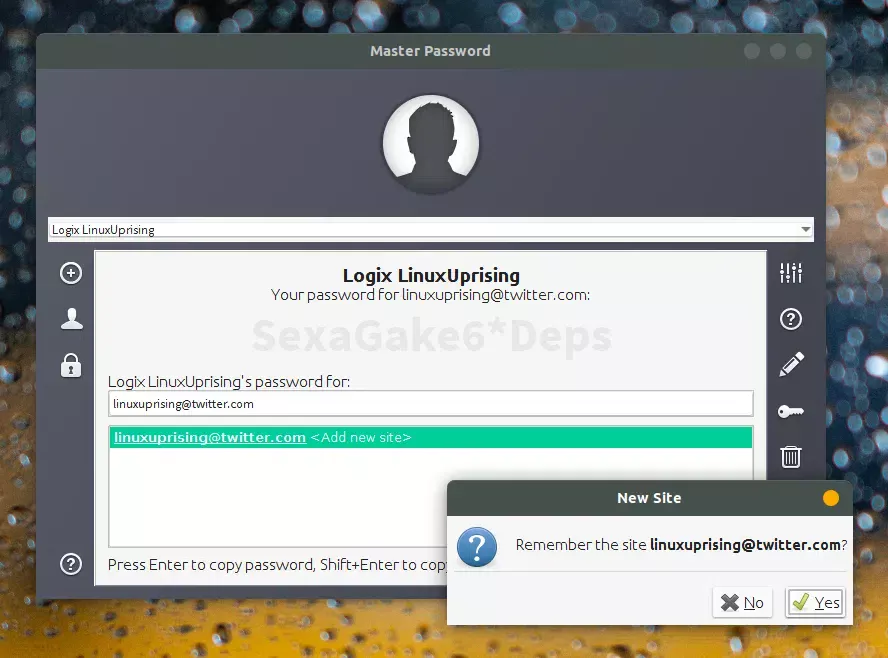Viewport: 888px width, 658px height.
Task: Open help via the right-side question mark
Action: pos(790,318)
